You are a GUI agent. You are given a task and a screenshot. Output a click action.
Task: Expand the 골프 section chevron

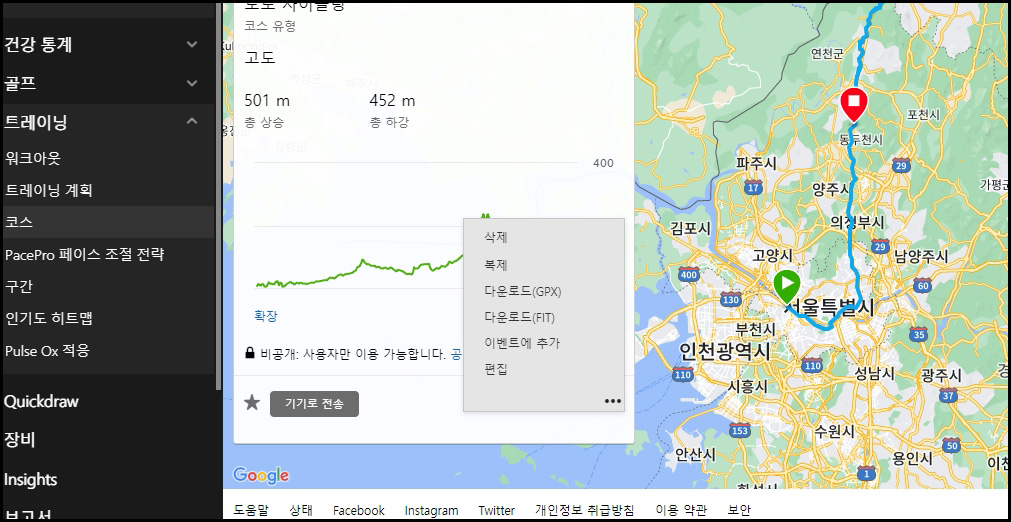click(x=191, y=83)
